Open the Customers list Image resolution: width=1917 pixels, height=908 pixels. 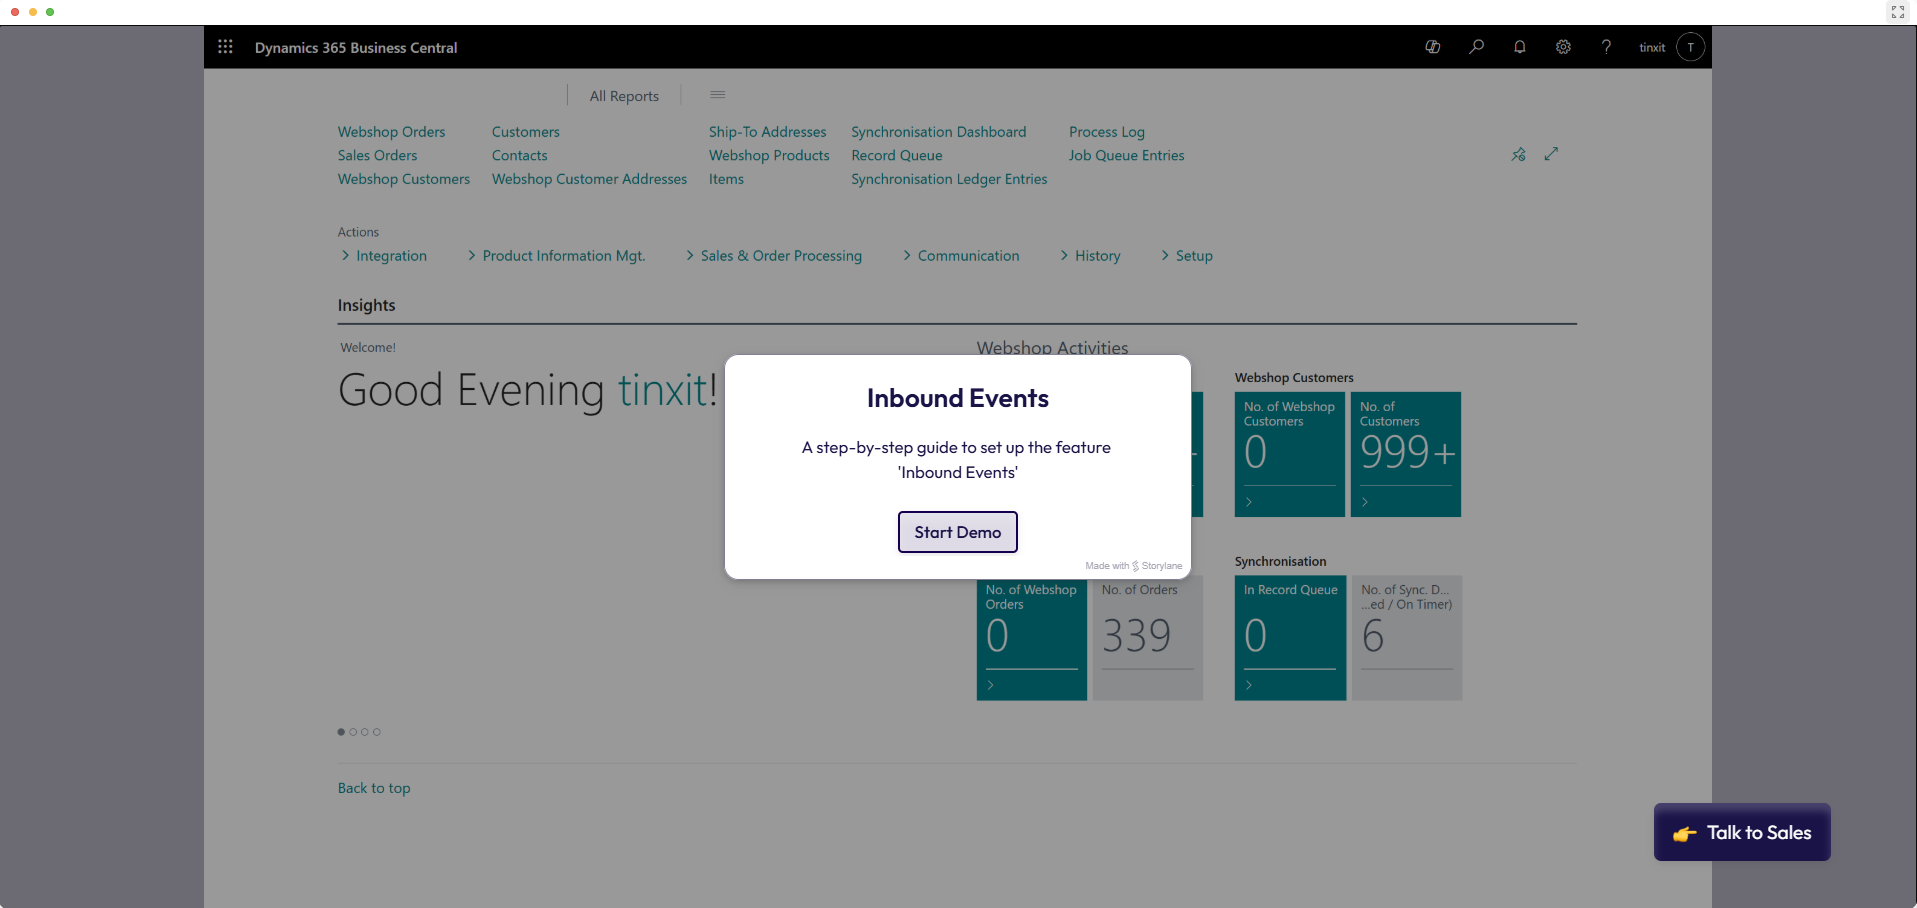(525, 132)
